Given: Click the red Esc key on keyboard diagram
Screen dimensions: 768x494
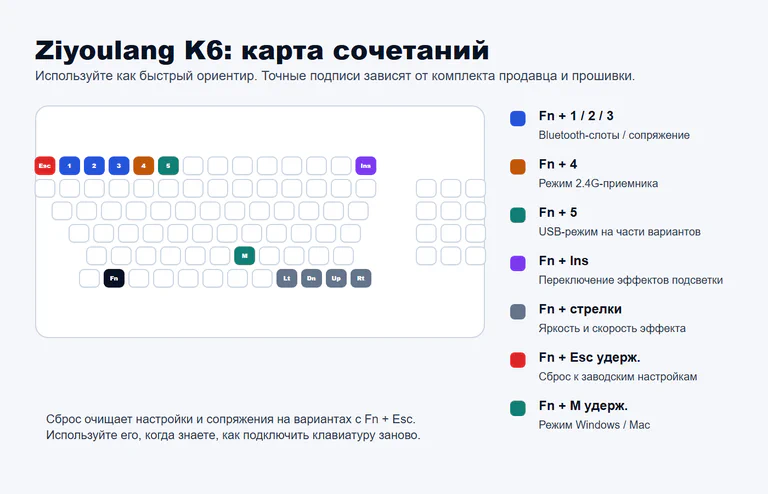Looking at the screenshot, I should coord(45,165).
